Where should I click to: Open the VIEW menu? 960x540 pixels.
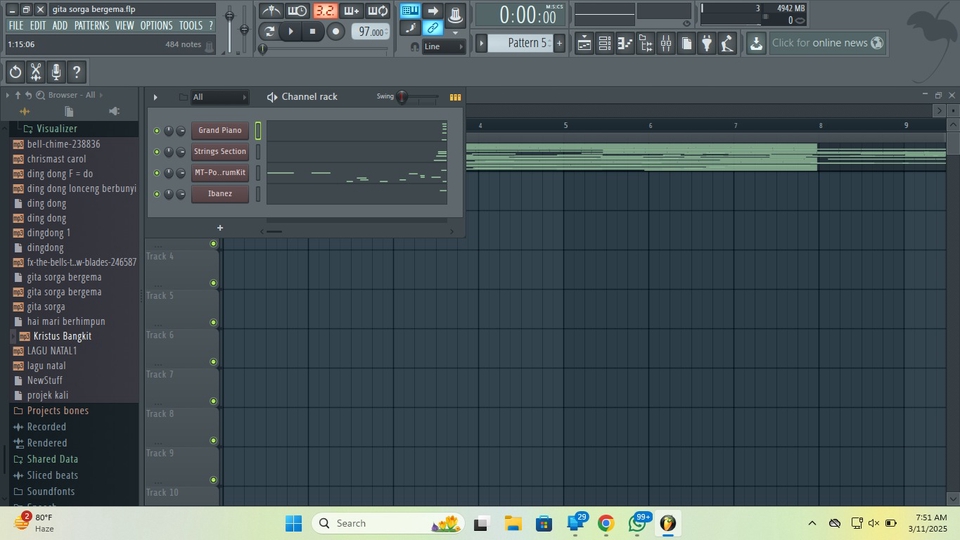click(124, 25)
